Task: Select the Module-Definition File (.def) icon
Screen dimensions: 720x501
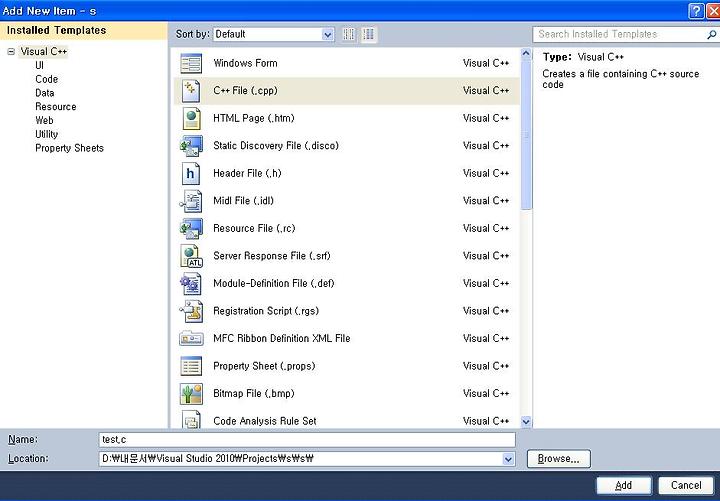Action: 191,284
